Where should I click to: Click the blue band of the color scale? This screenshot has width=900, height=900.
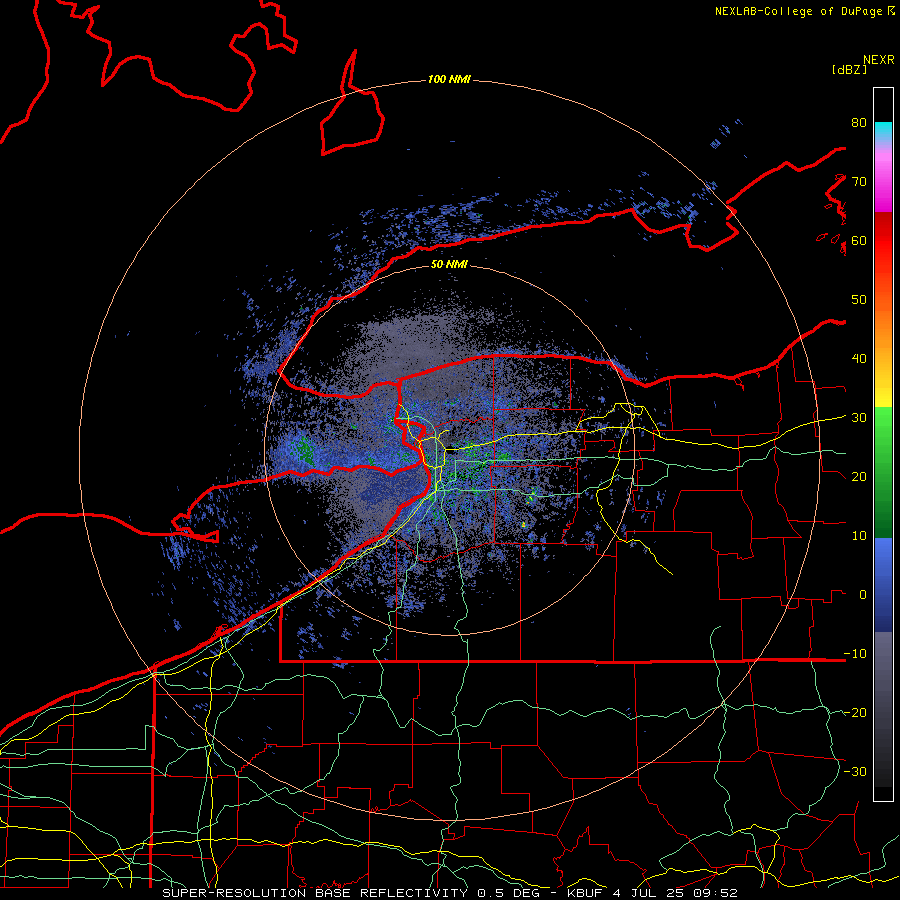pos(883,584)
